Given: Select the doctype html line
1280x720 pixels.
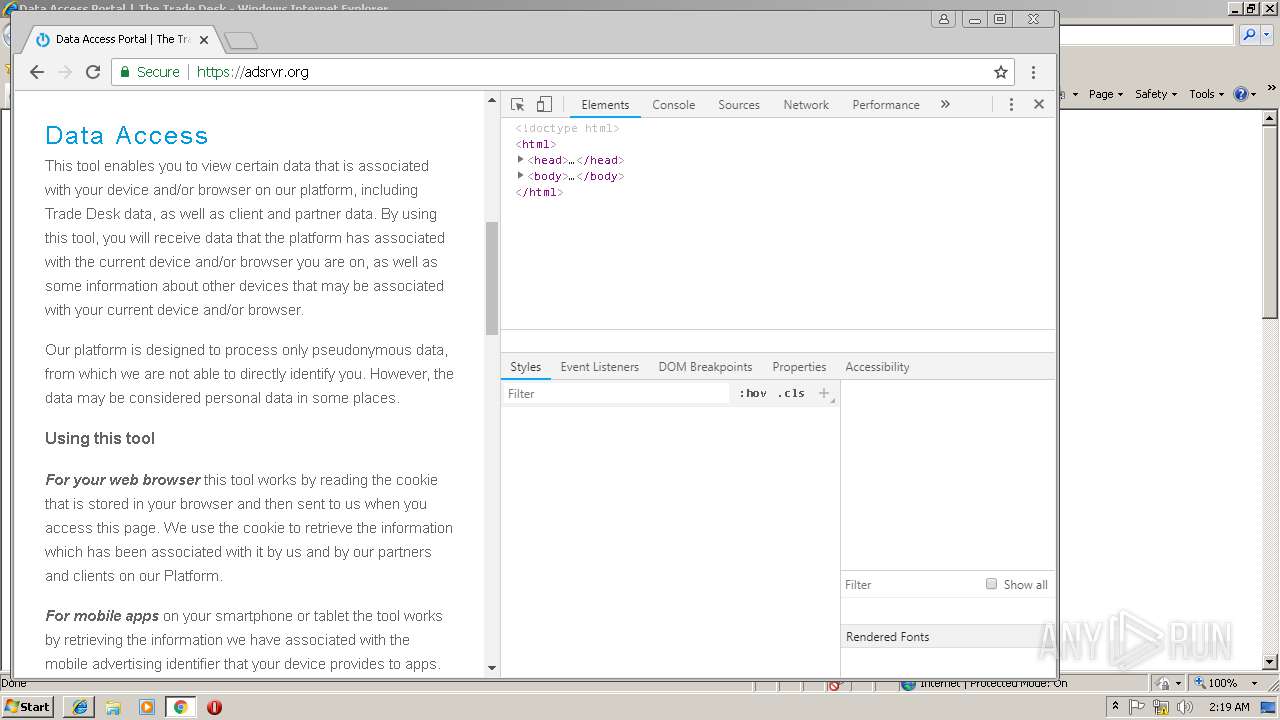Looking at the screenshot, I should click(567, 128).
